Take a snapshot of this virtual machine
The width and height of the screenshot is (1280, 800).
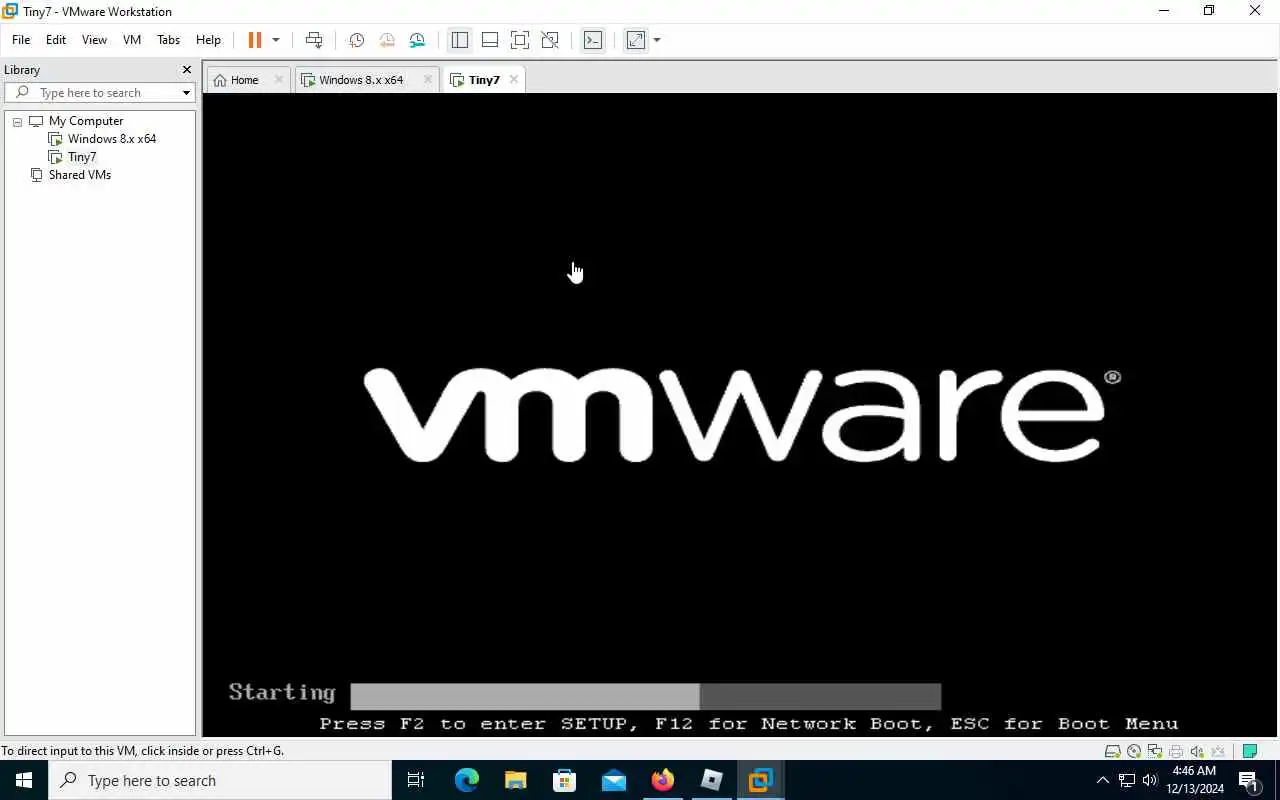[x=356, y=40]
